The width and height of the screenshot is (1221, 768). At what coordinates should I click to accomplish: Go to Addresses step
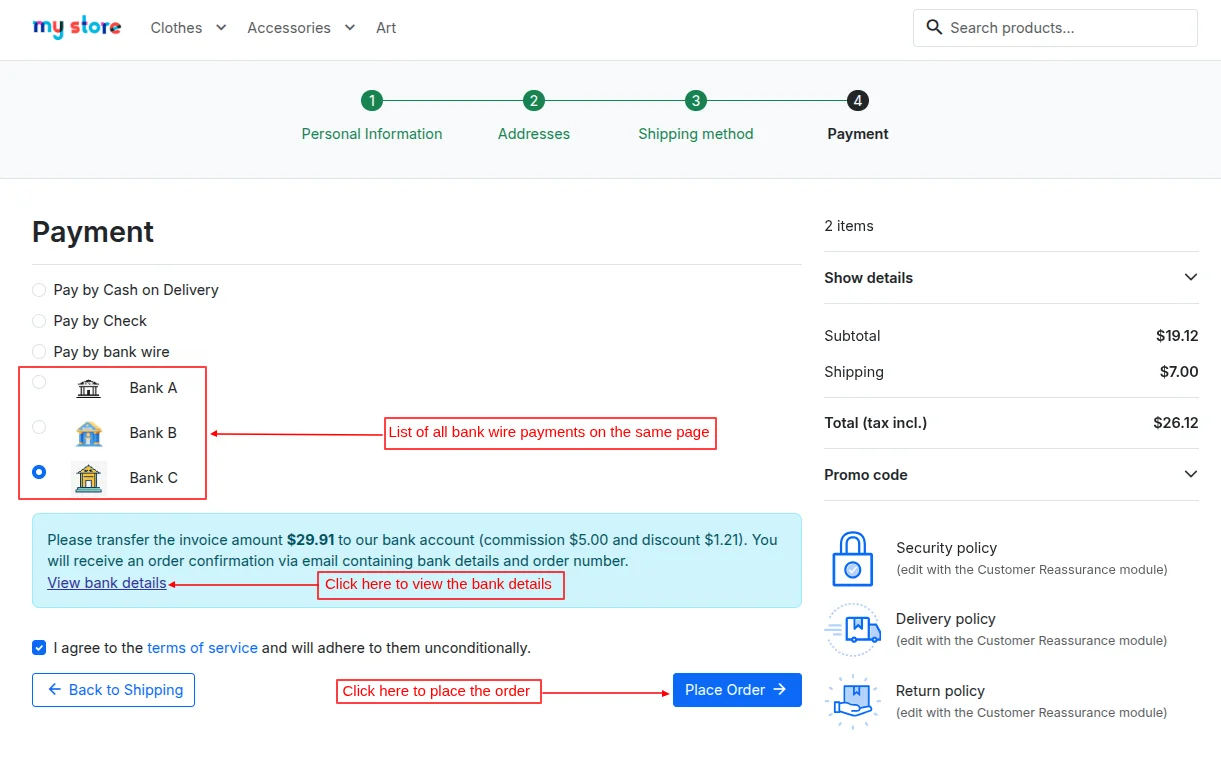[x=534, y=134]
